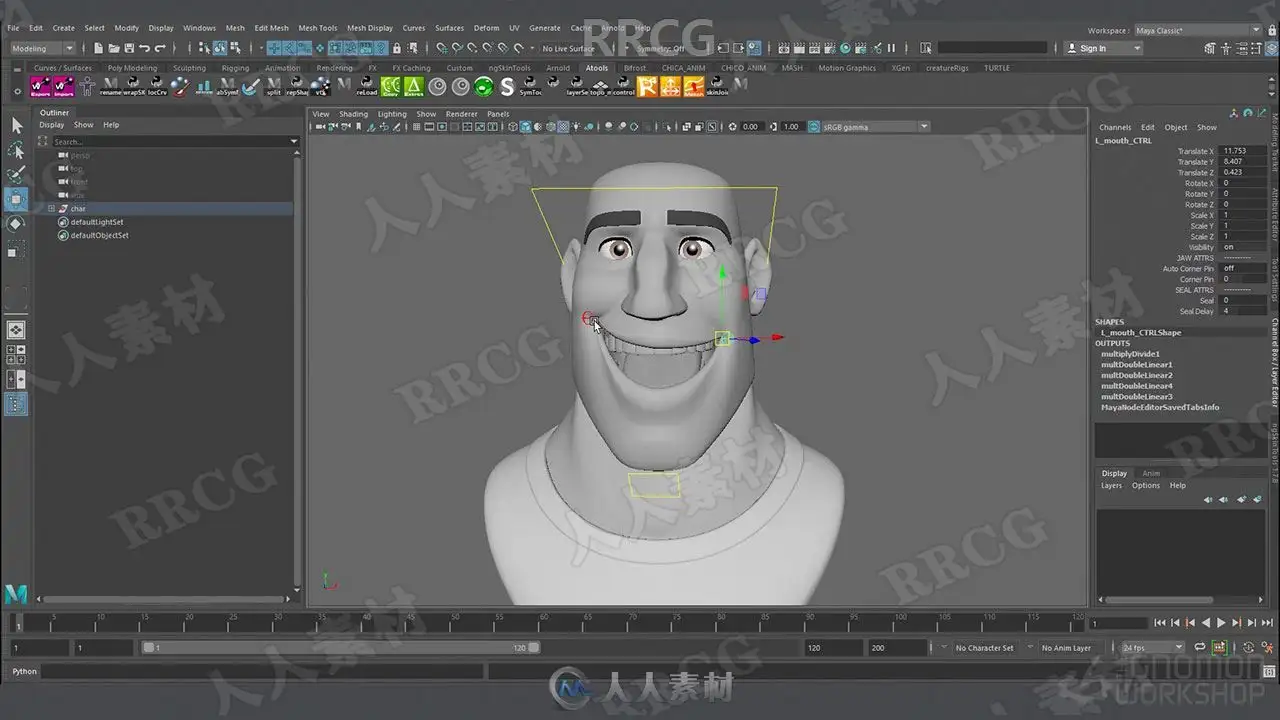Click the Undo arrow icon in the status line

click(145, 48)
